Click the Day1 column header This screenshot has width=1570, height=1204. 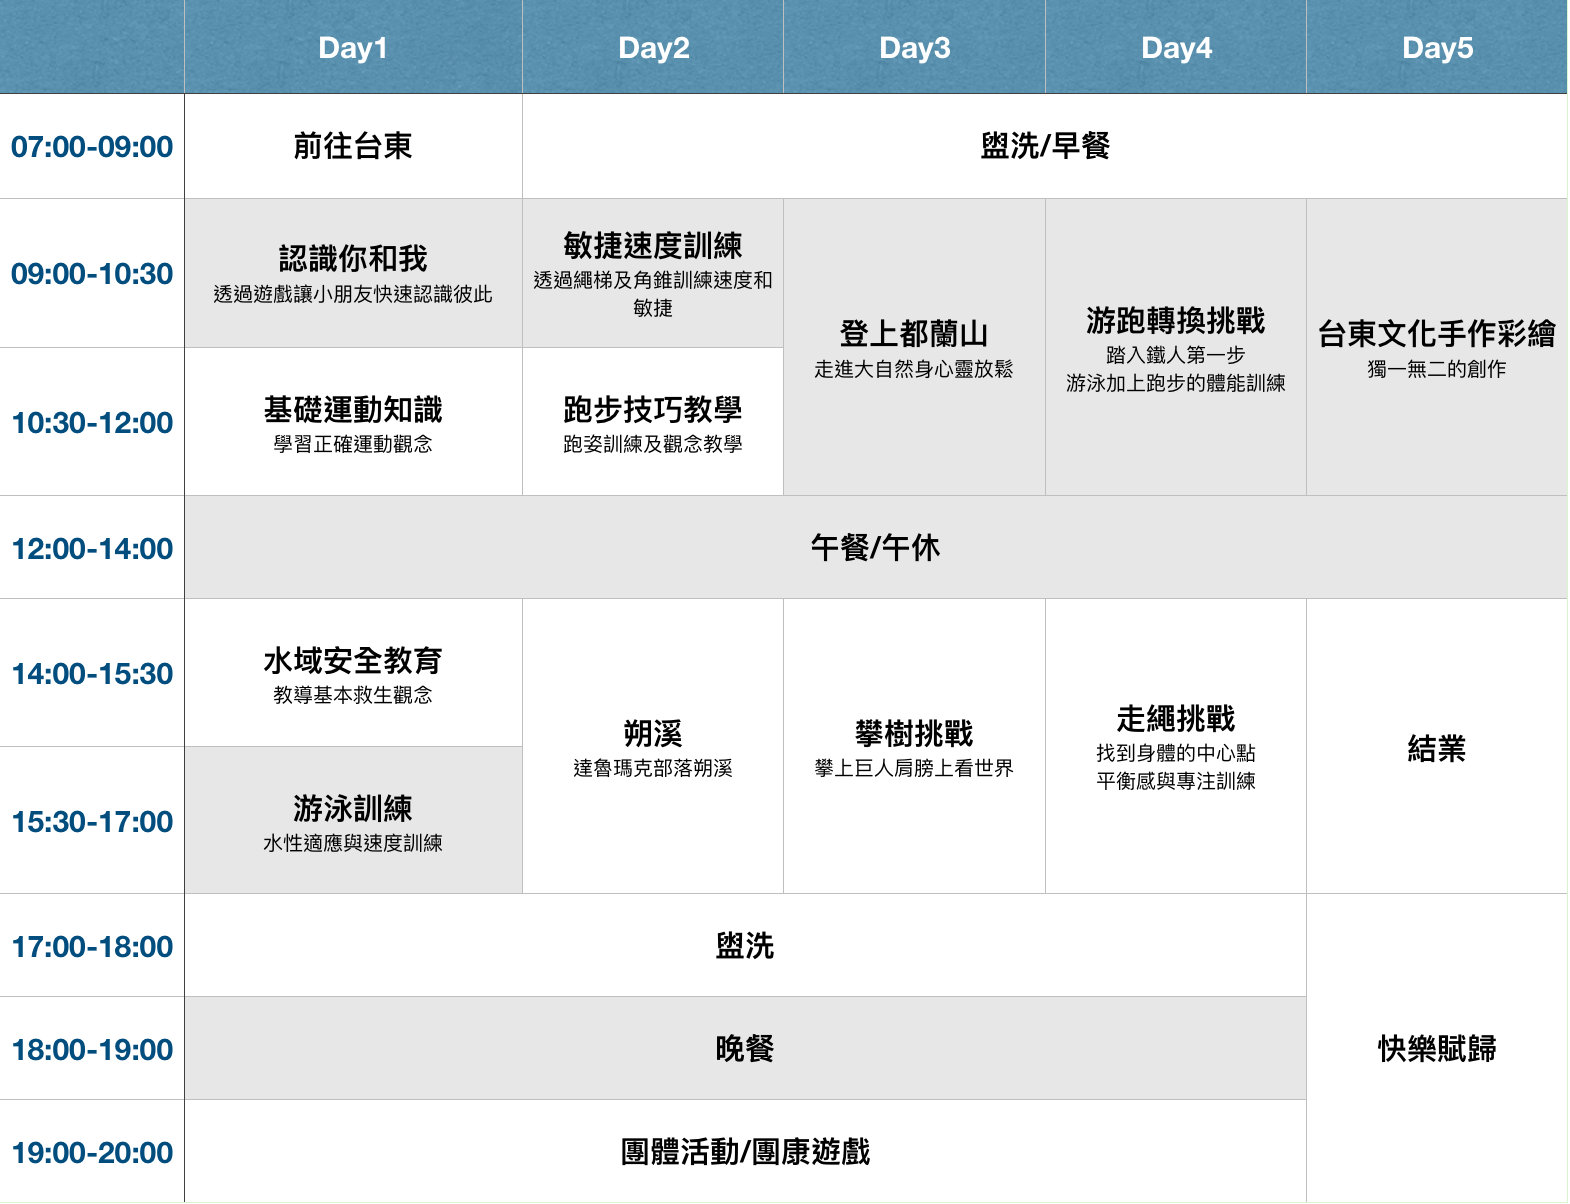[353, 48]
